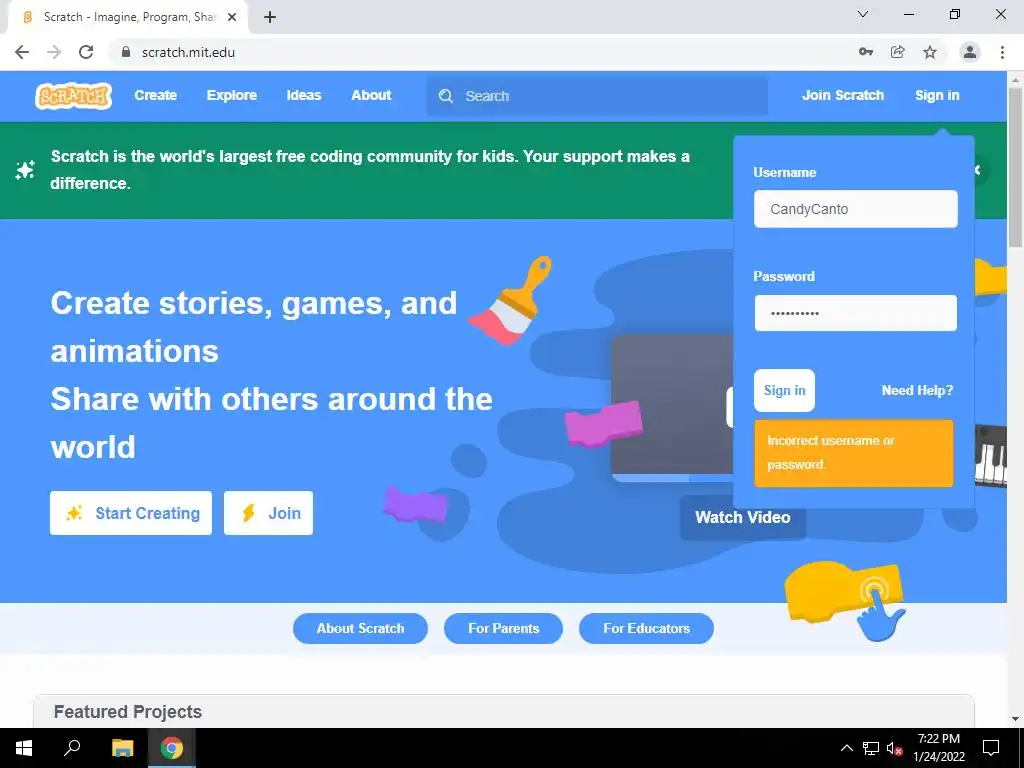This screenshot has height=768, width=1024.
Task: Open the About page
Action: tap(371, 95)
